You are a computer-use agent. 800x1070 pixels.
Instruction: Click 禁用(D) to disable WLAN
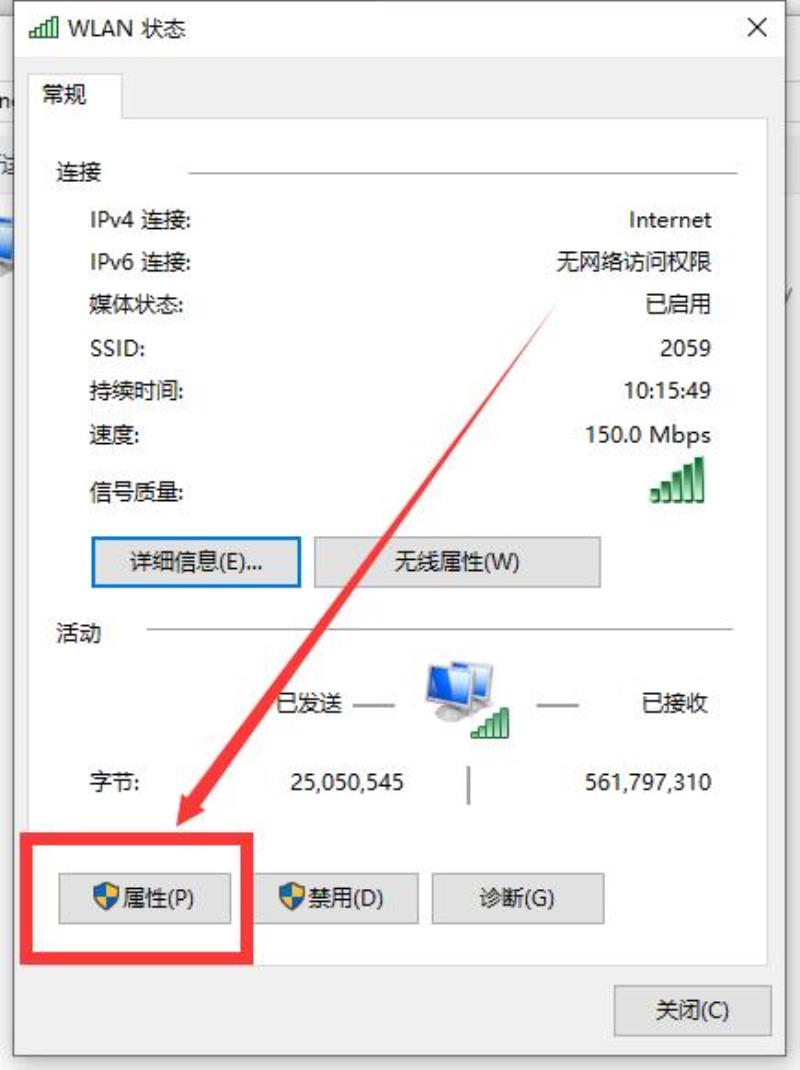335,898
